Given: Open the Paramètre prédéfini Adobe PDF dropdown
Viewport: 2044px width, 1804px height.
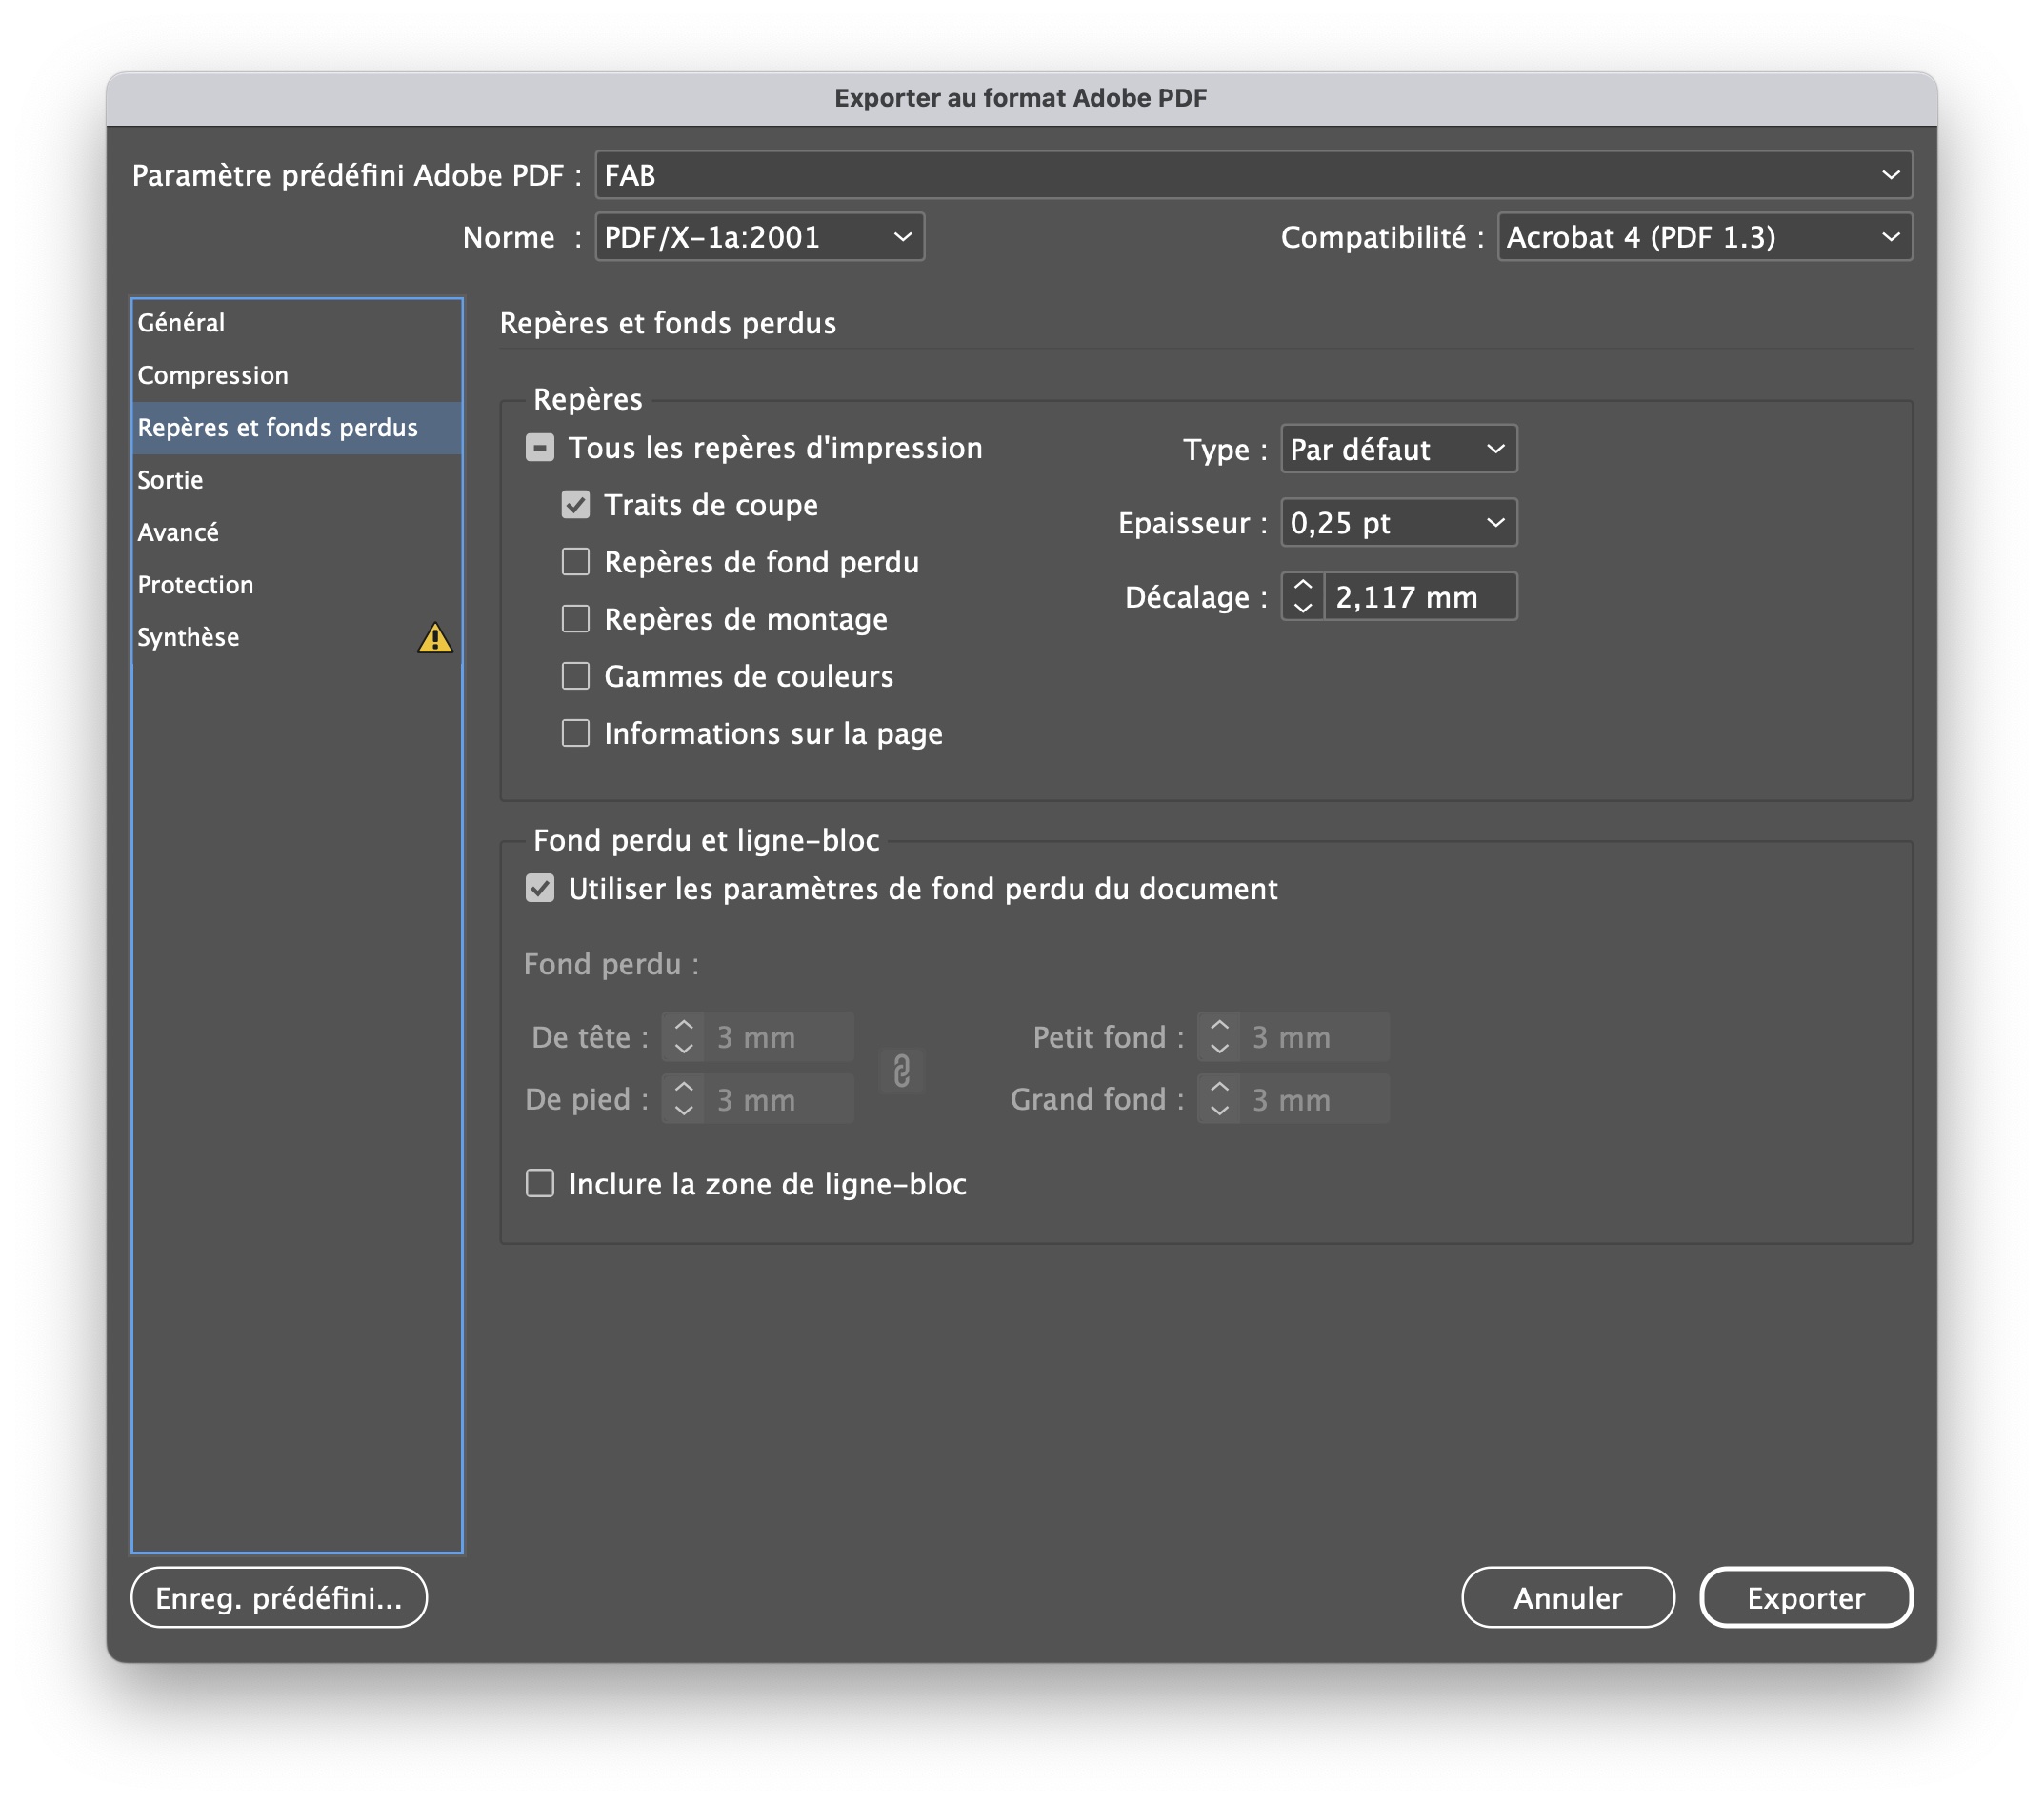Looking at the screenshot, I should pyautogui.click(x=1253, y=176).
